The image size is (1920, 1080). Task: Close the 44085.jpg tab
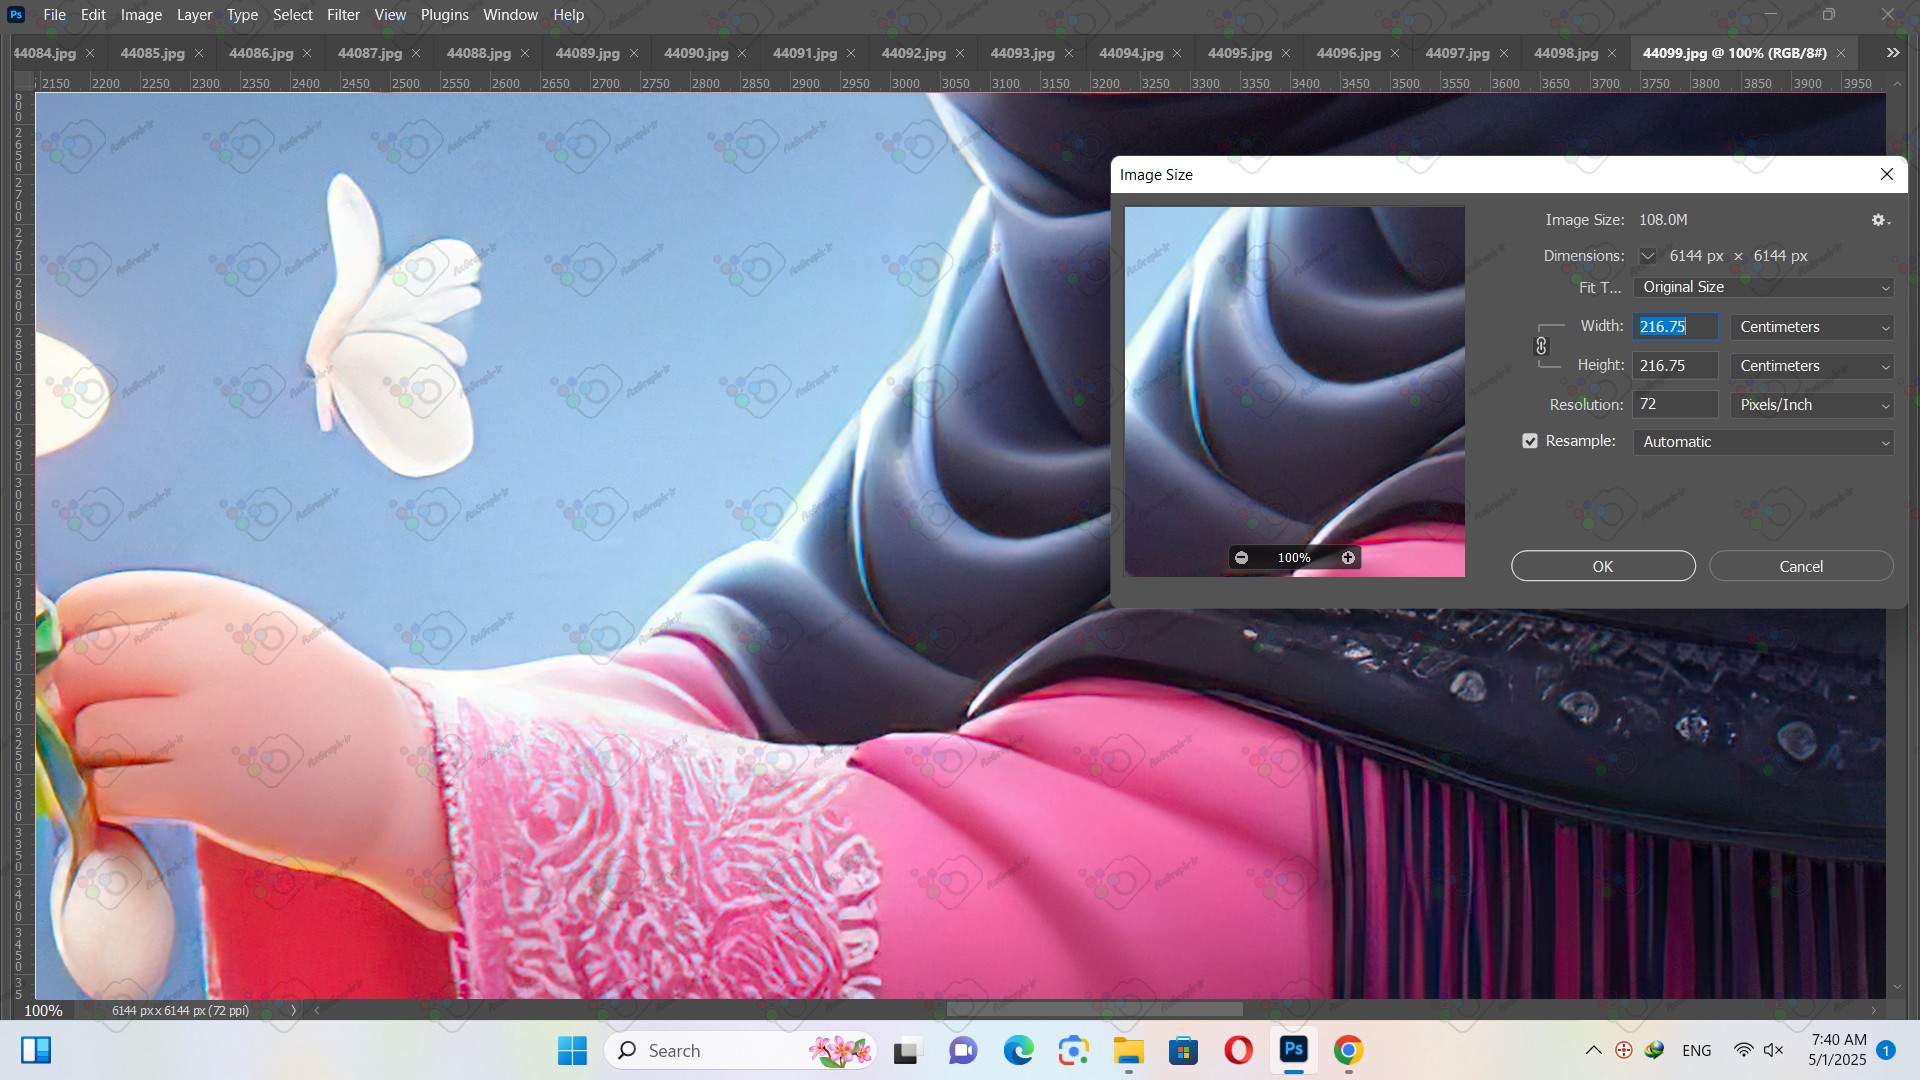click(198, 53)
